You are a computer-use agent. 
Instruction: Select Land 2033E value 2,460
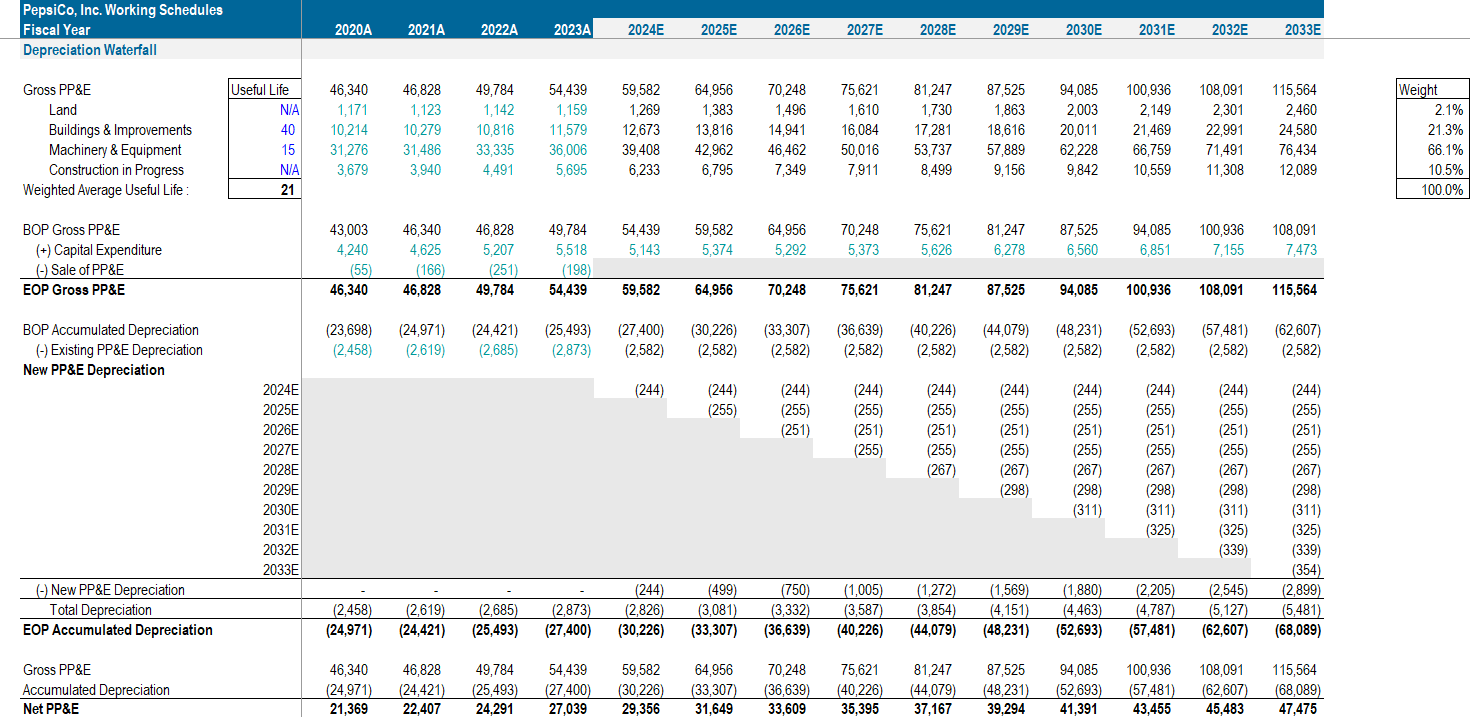(x=1302, y=110)
